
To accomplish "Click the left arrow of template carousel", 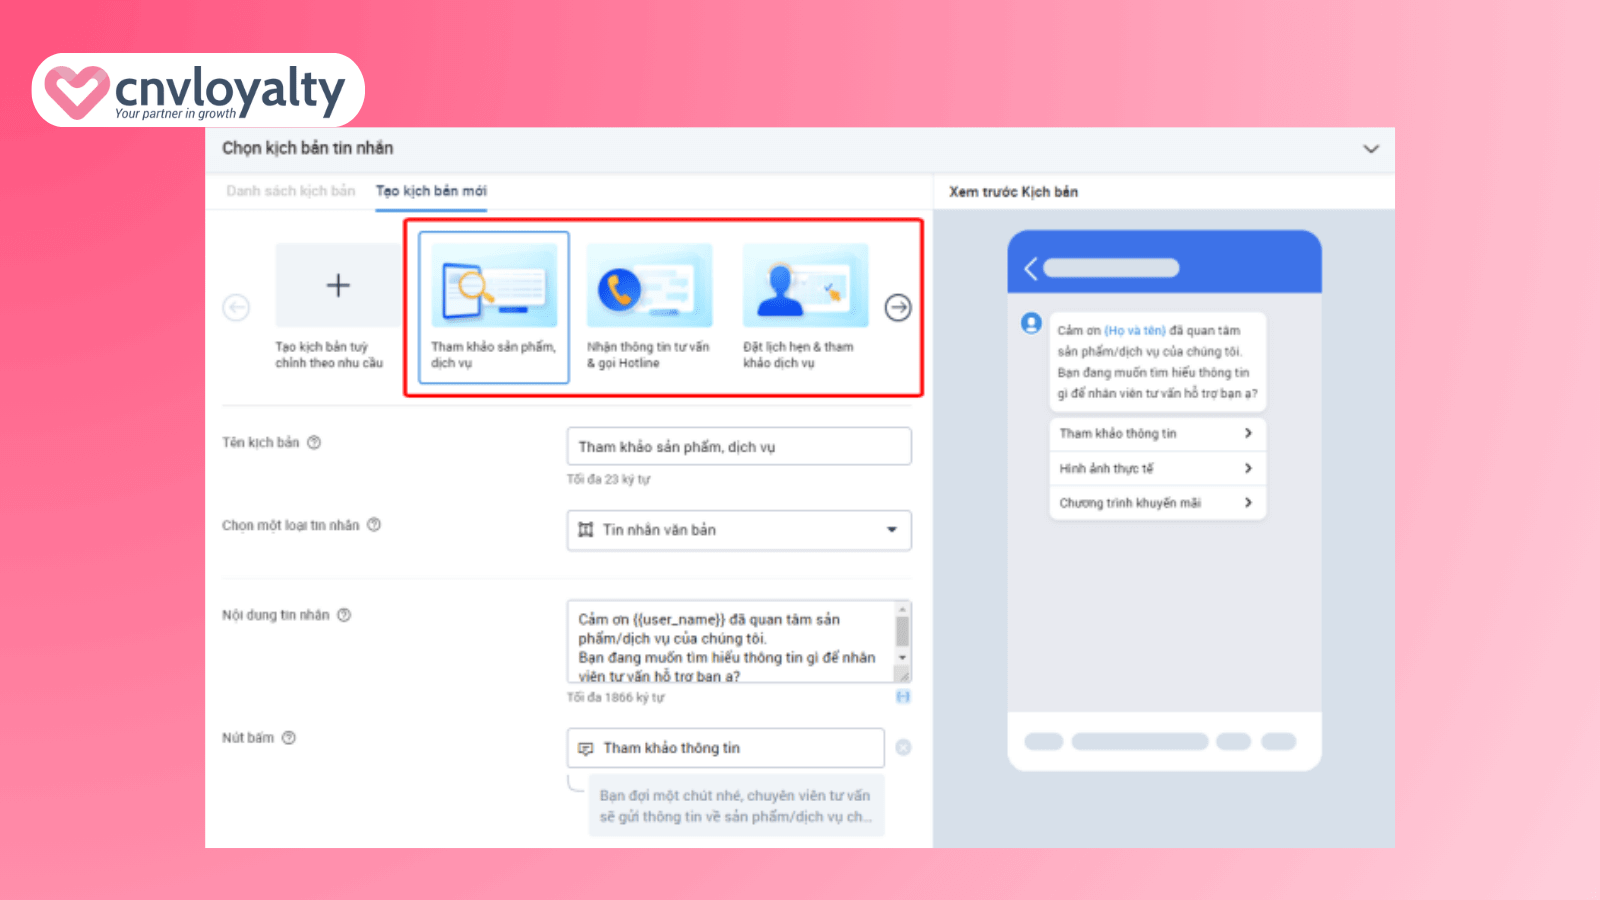I will point(236,308).
